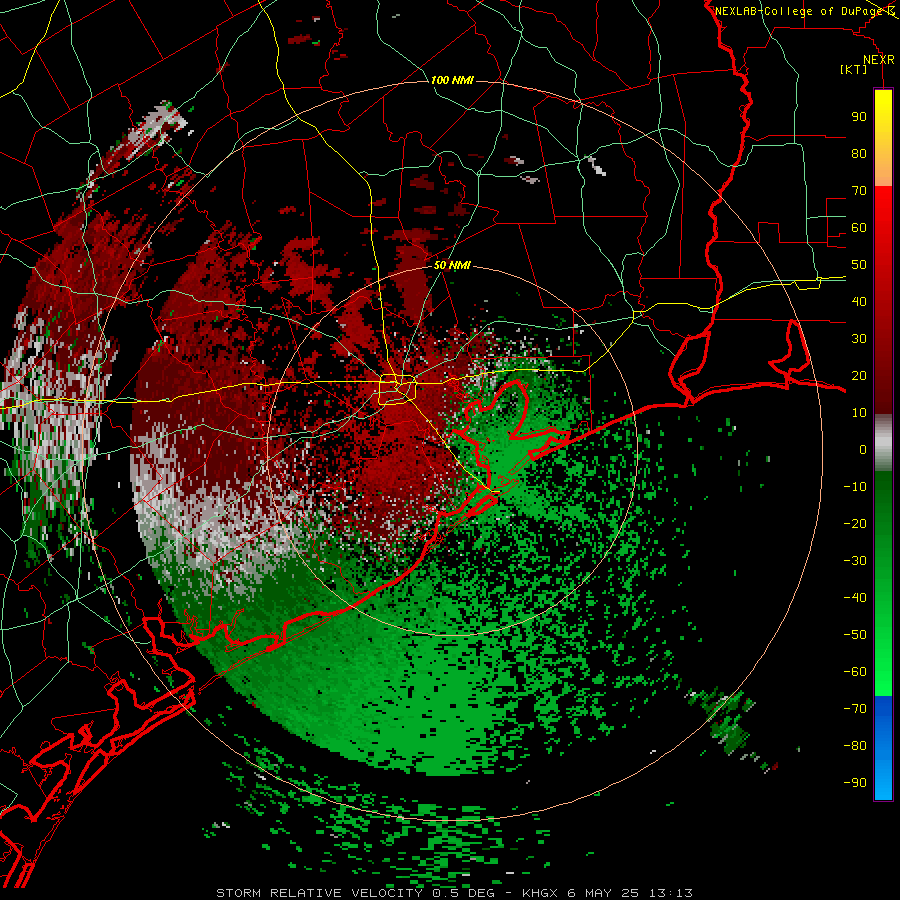This screenshot has height=900, width=900.
Task: Click the "13:13" timestamp in caption
Action: point(671,893)
